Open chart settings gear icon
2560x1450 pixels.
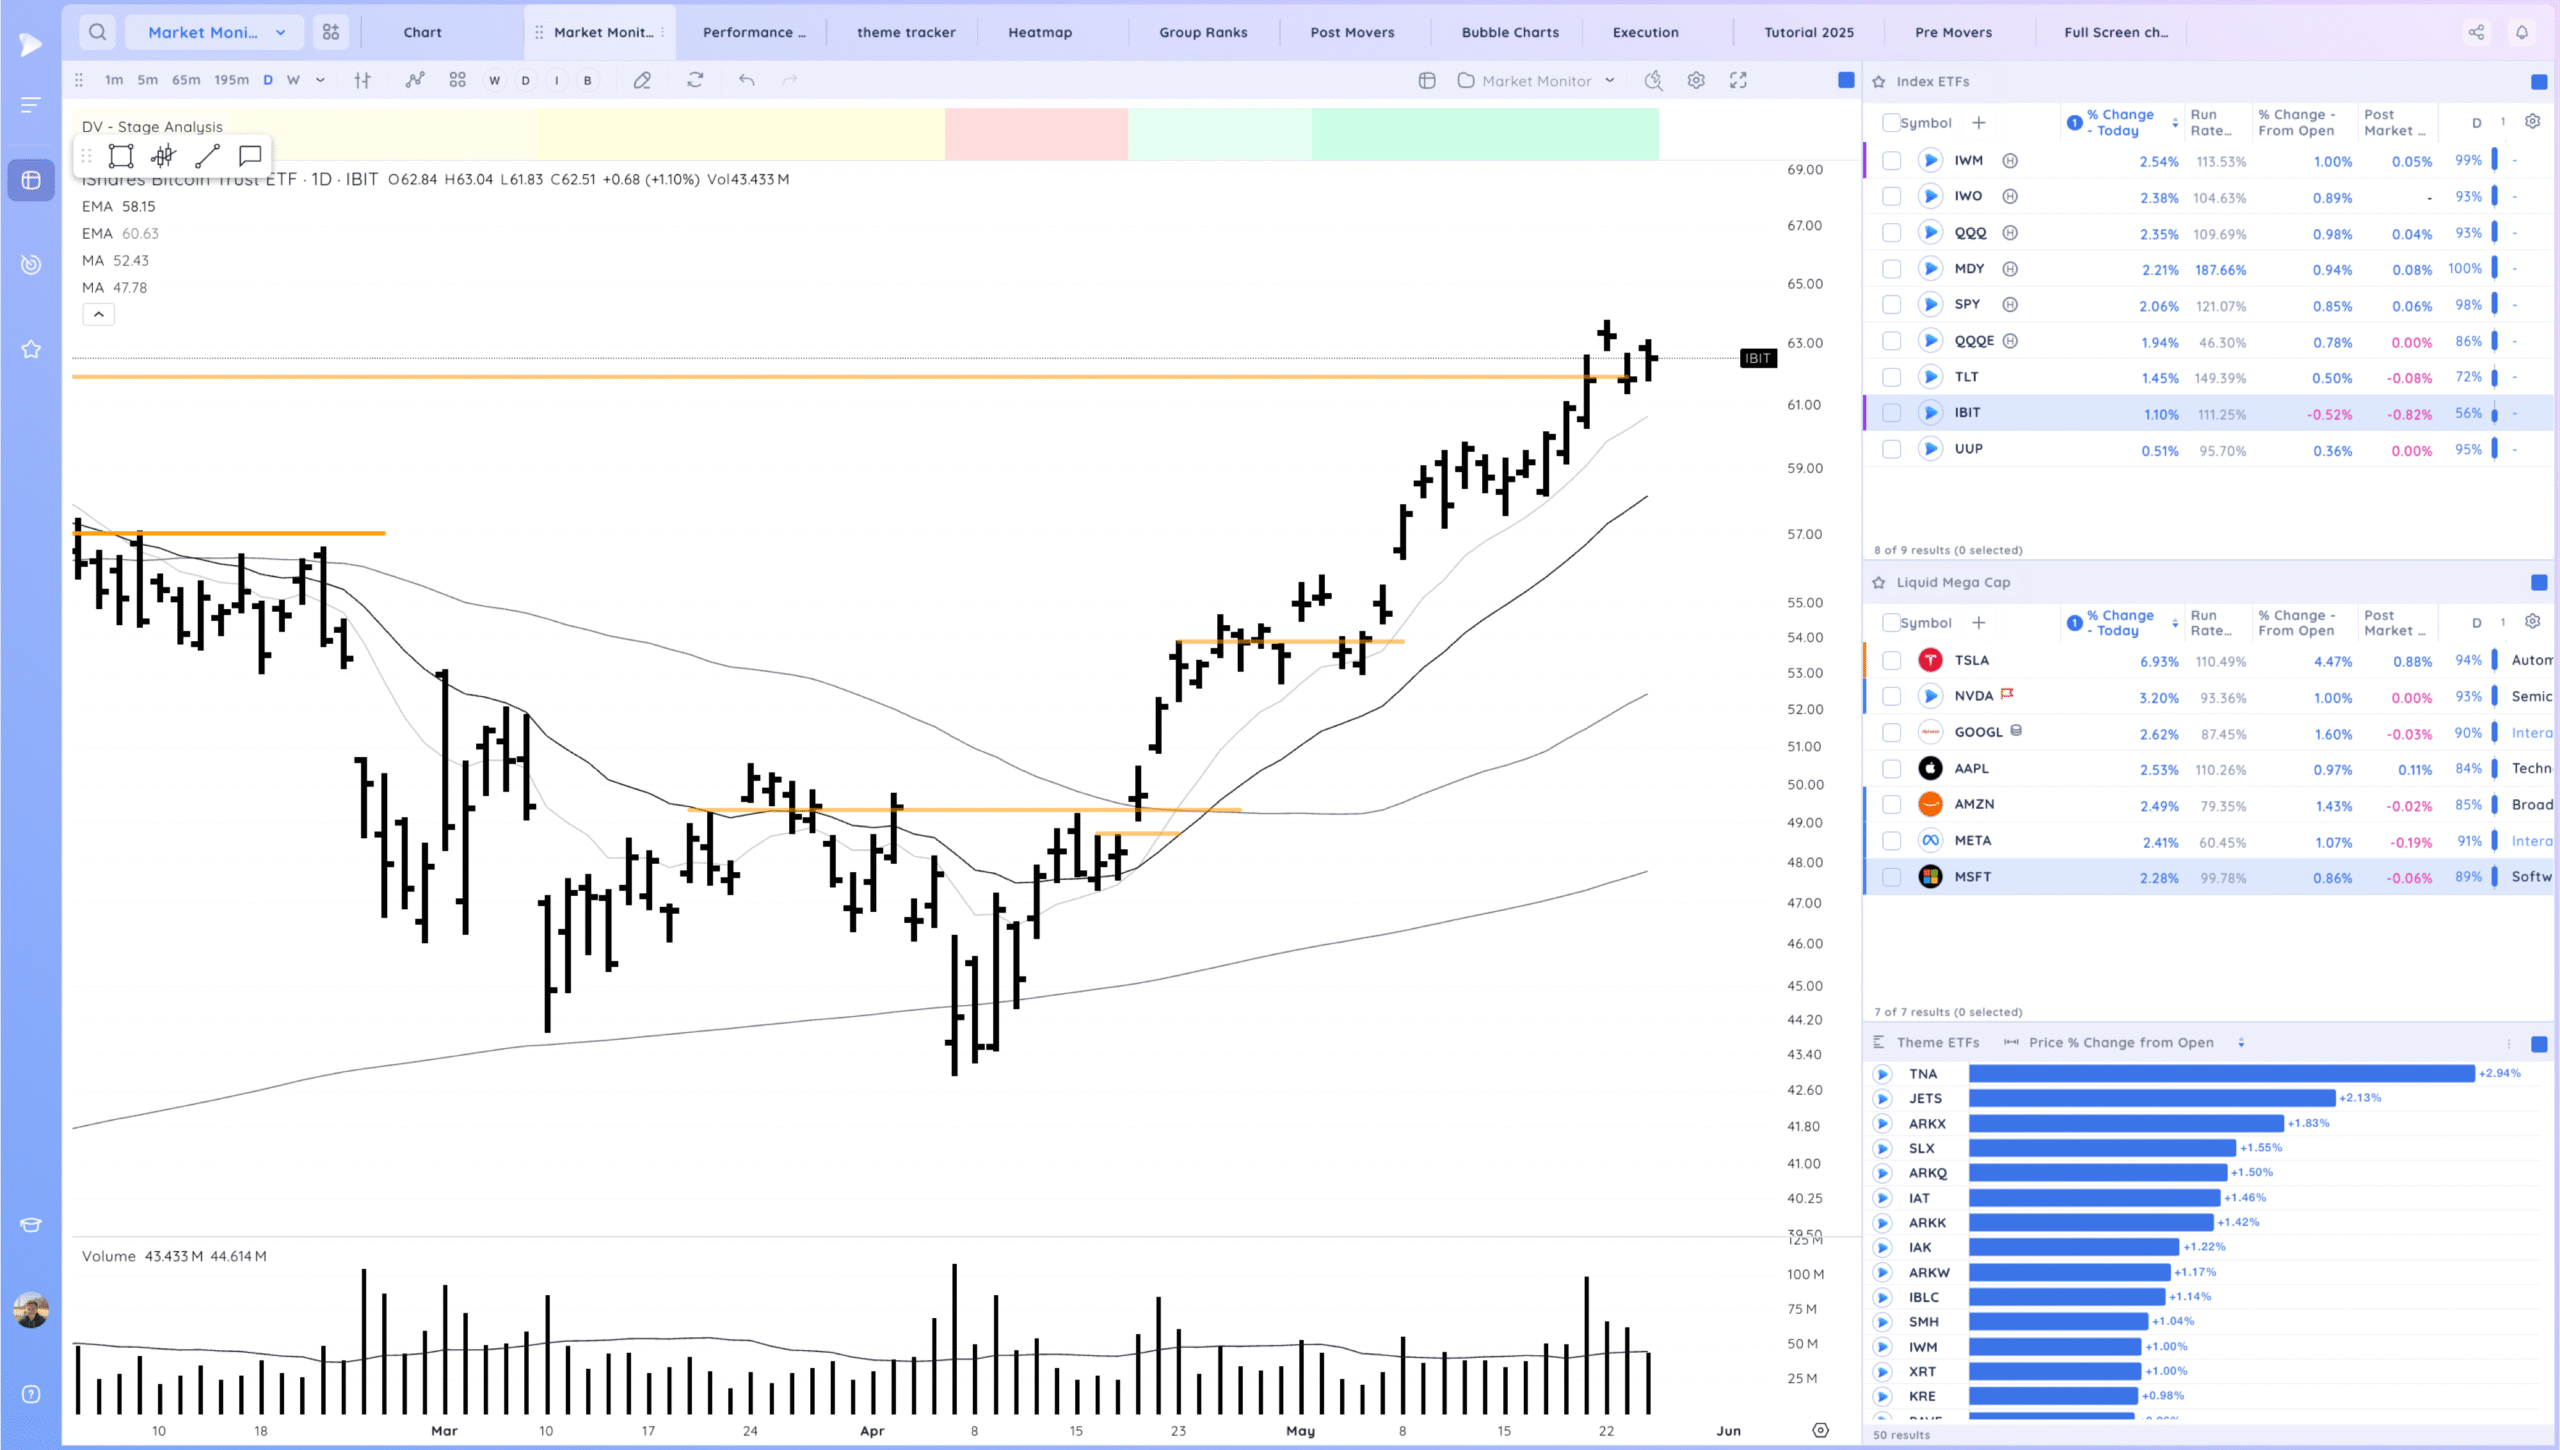point(1696,80)
